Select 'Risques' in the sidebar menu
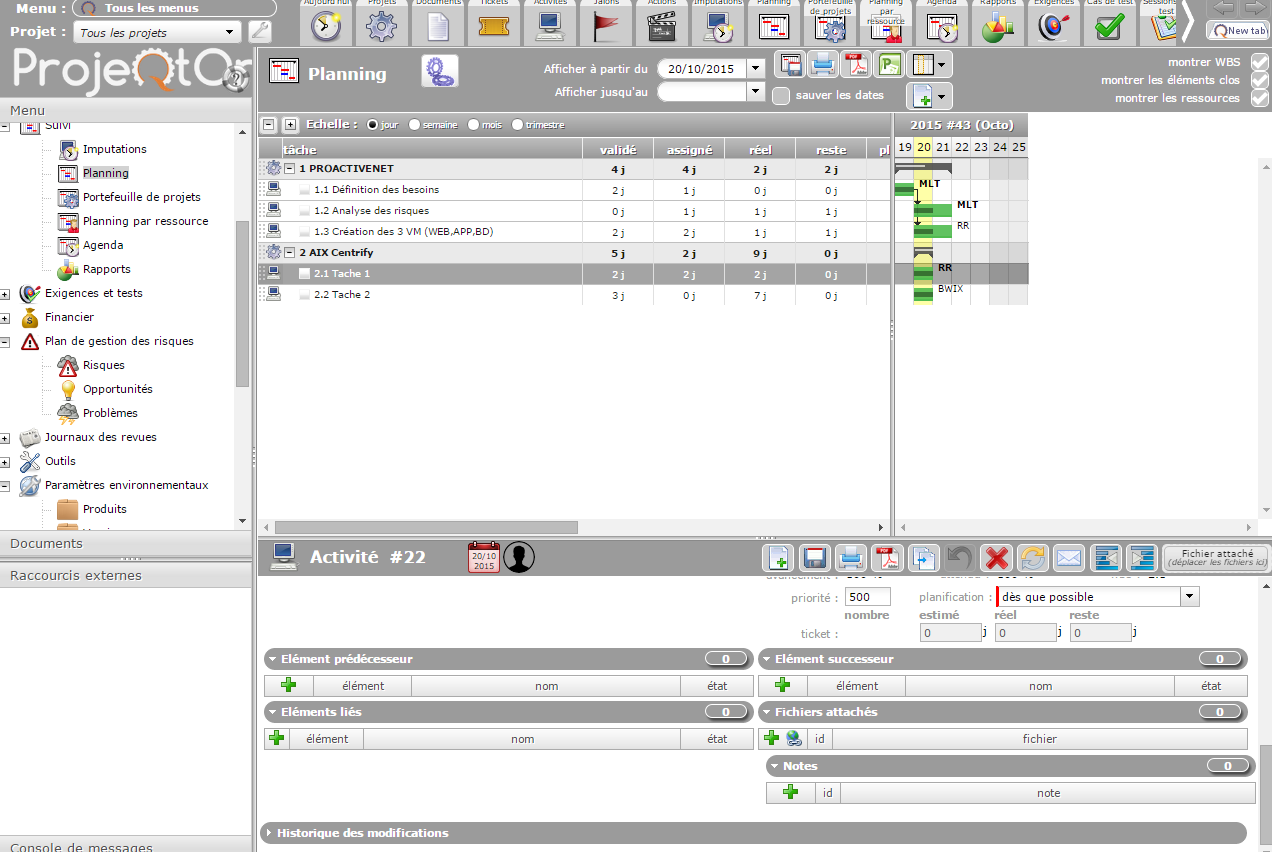This screenshot has height=852, width=1272. coord(103,365)
